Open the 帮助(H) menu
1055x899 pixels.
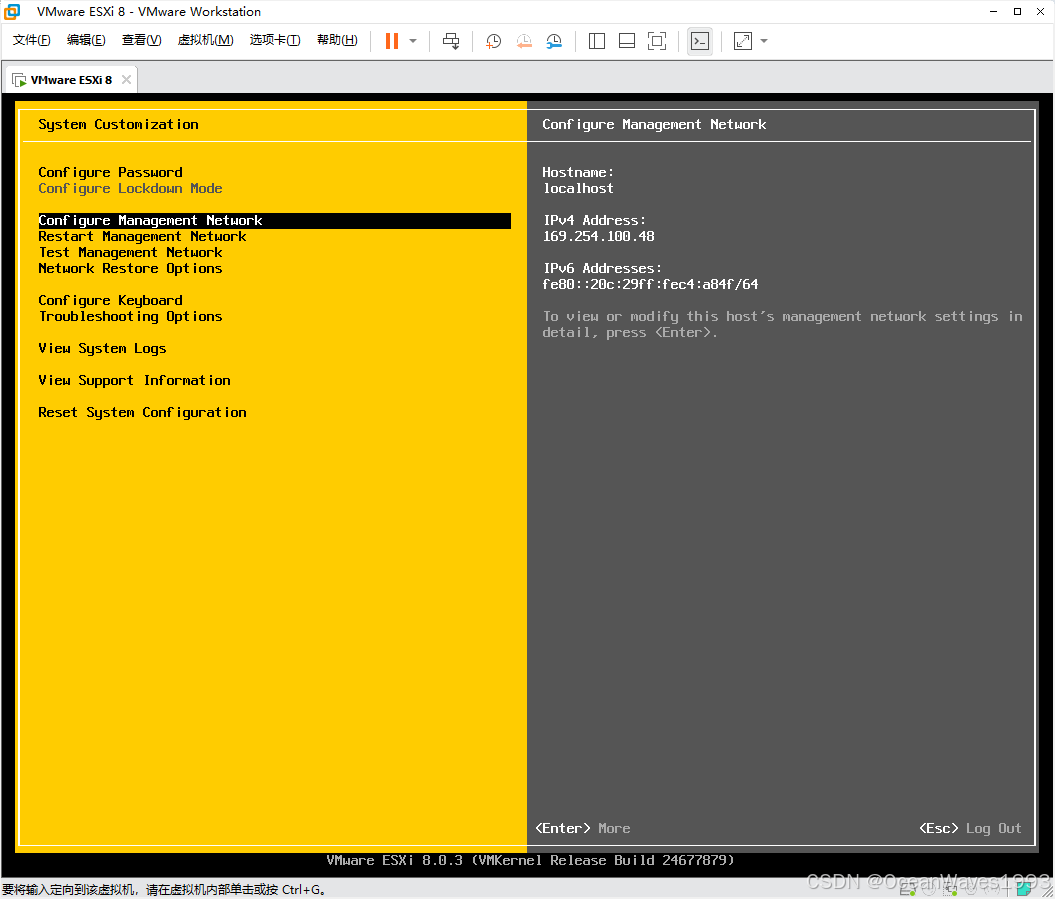click(x=337, y=40)
